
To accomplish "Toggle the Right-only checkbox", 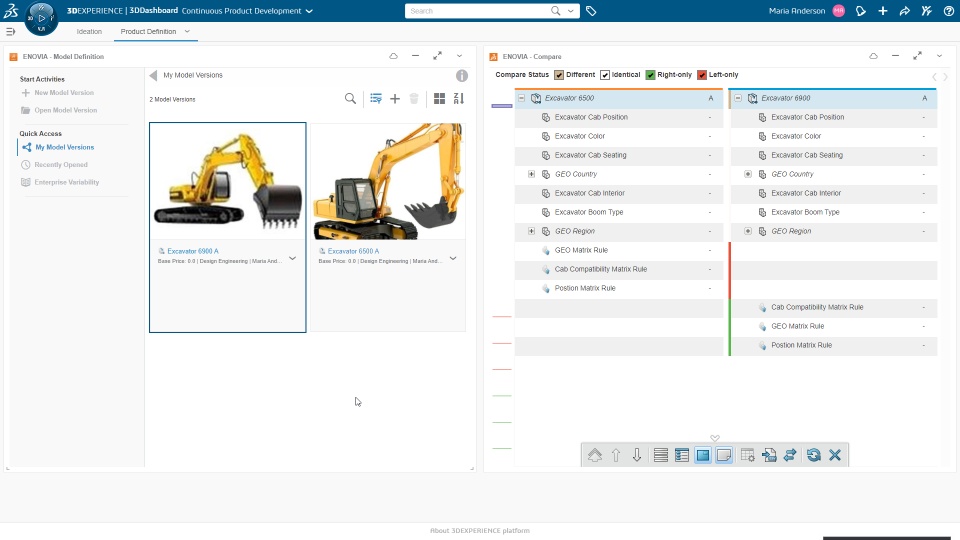I will pos(650,75).
